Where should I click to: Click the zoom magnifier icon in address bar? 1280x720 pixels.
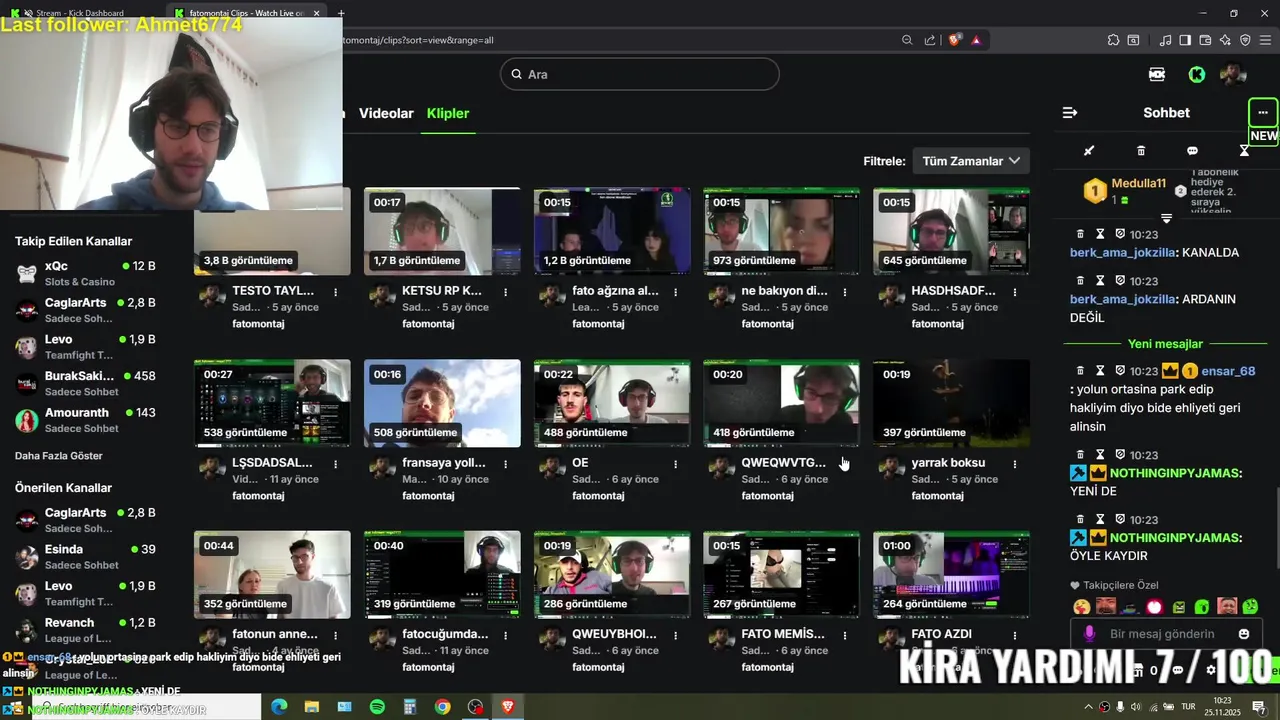907,40
